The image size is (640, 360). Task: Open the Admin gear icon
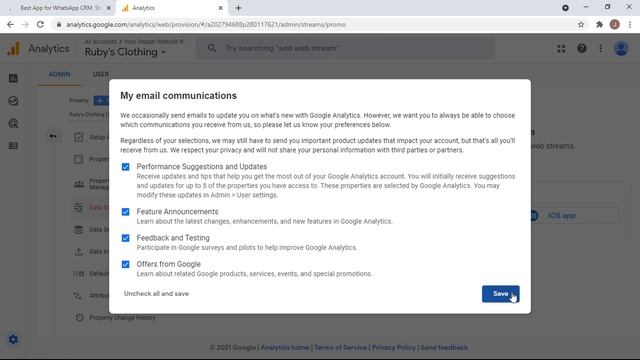click(x=13, y=339)
